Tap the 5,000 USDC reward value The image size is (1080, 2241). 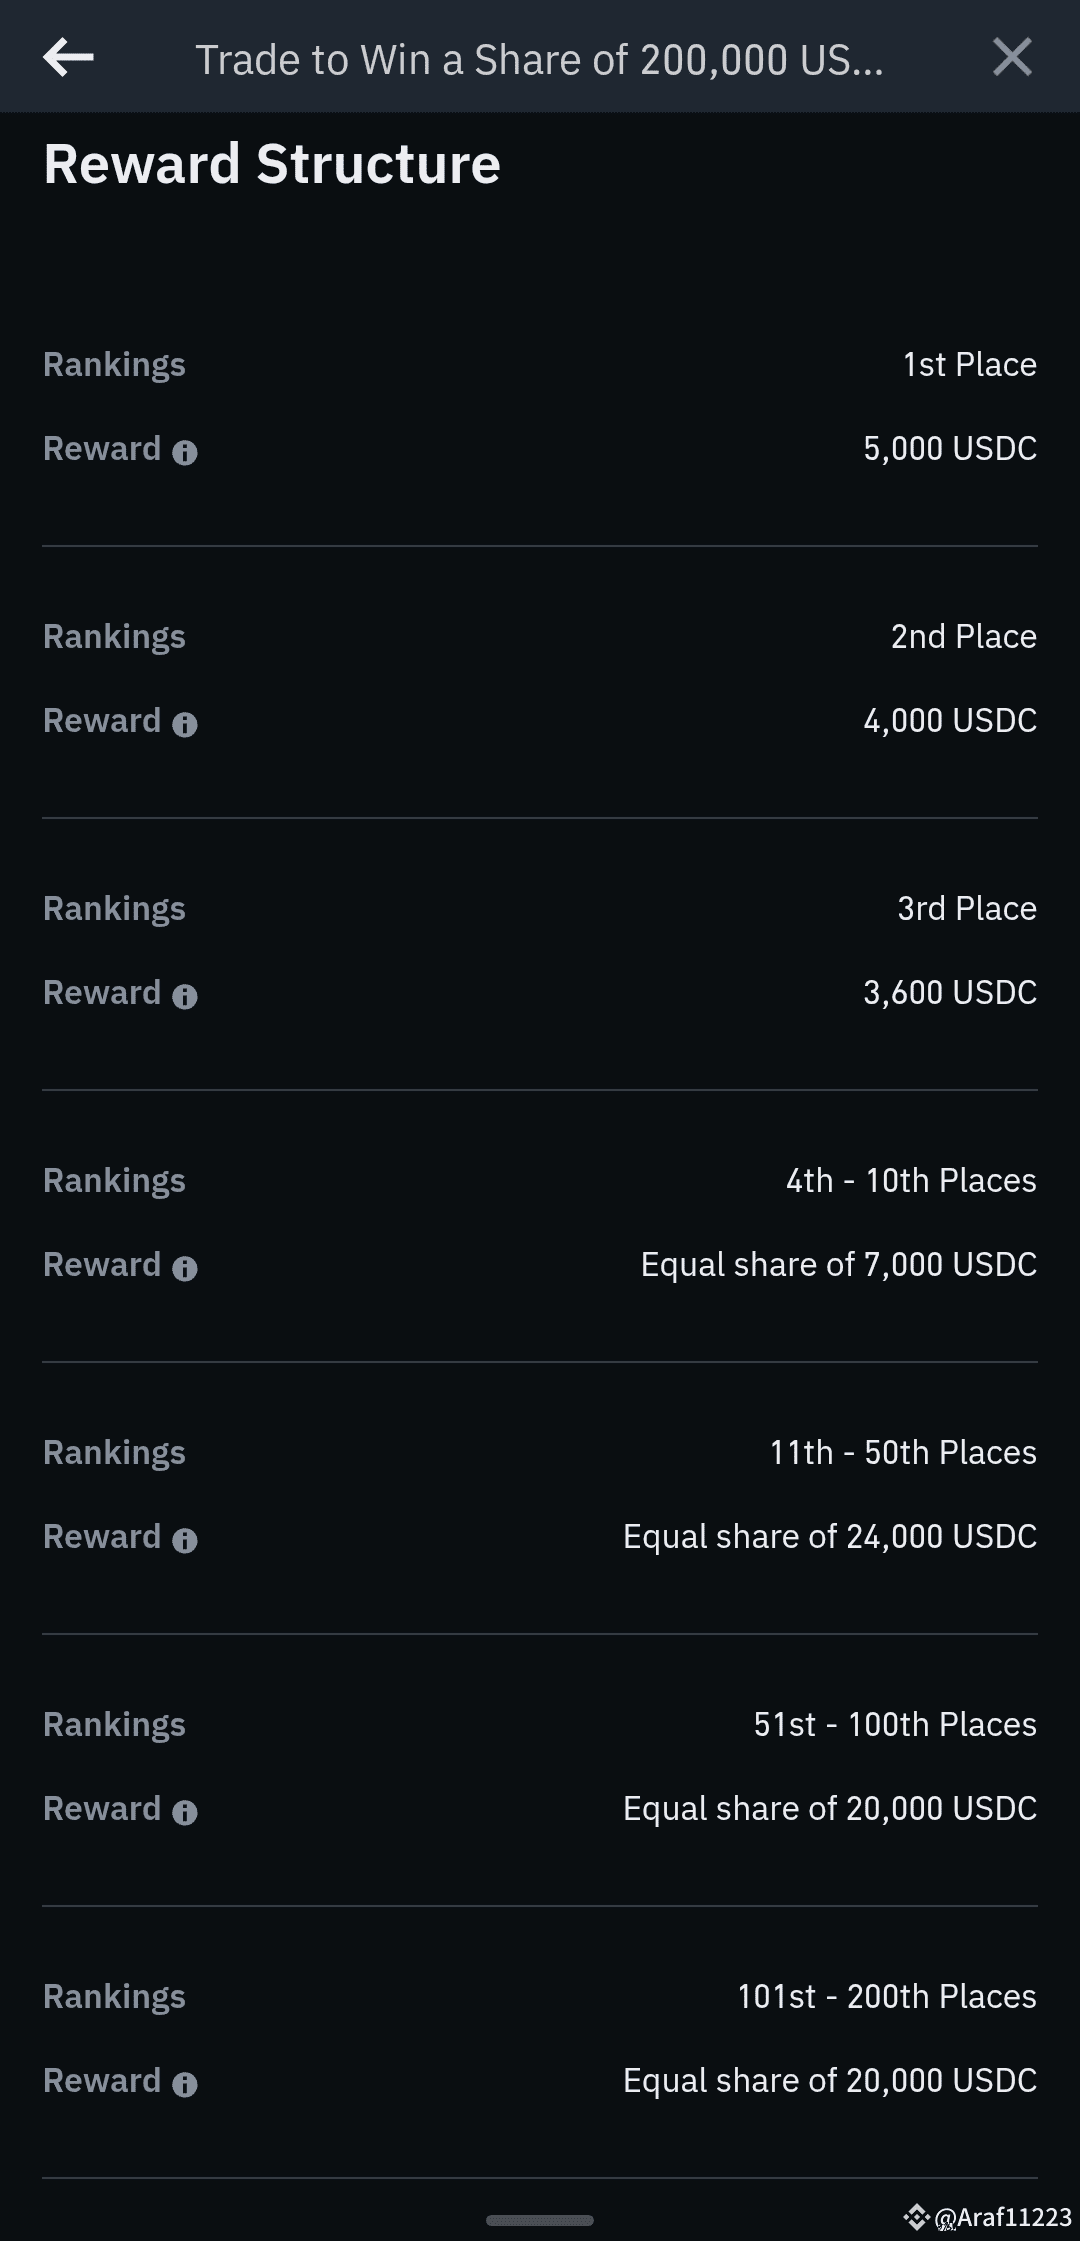coord(949,449)
